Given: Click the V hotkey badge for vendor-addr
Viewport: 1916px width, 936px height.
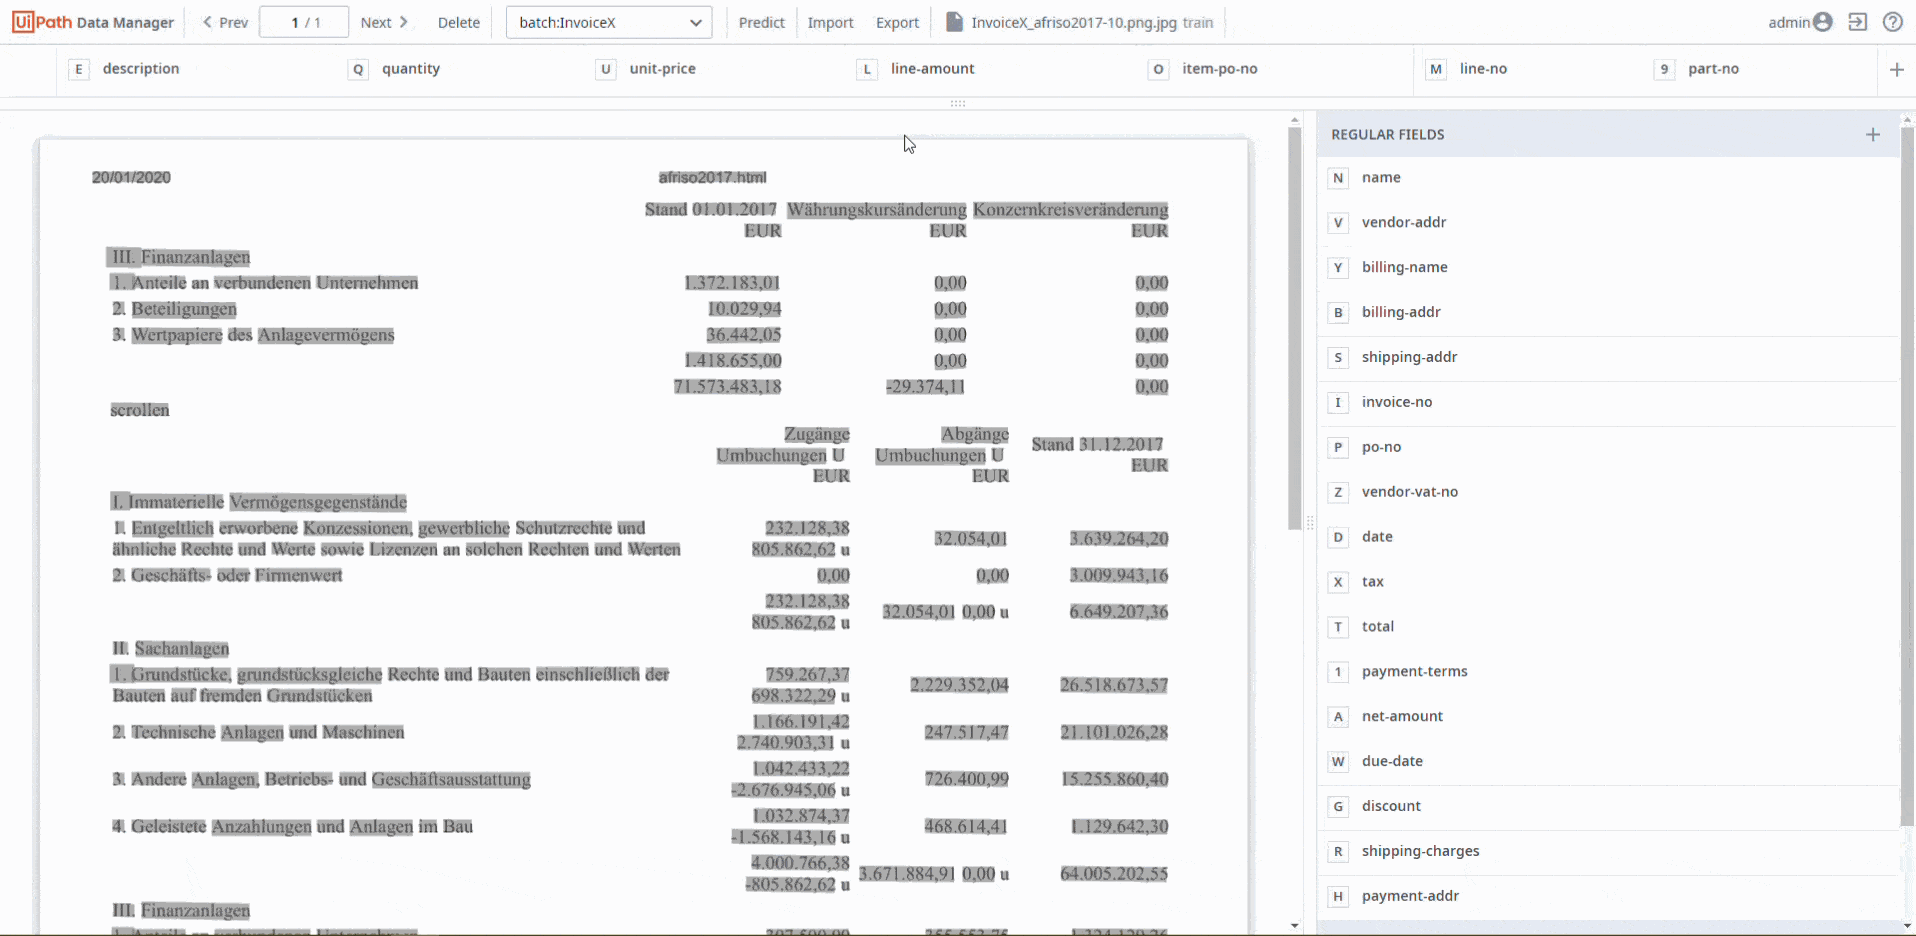Looking at the screenshot, I should tap(1338, 223).
